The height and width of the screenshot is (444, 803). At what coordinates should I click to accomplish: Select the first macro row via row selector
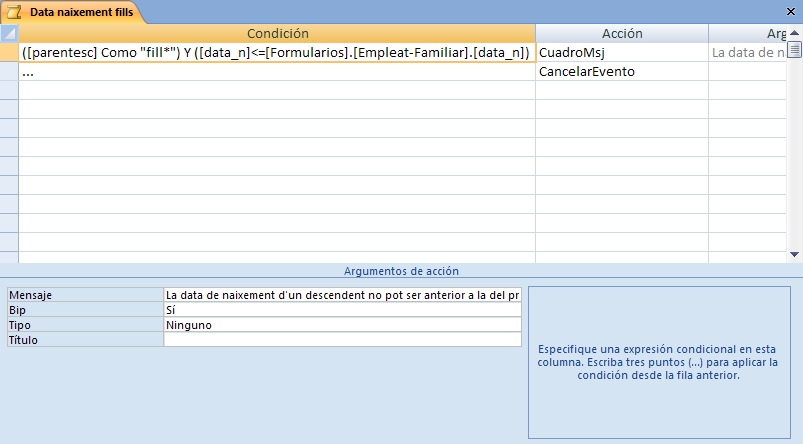[x=9, y=52]
